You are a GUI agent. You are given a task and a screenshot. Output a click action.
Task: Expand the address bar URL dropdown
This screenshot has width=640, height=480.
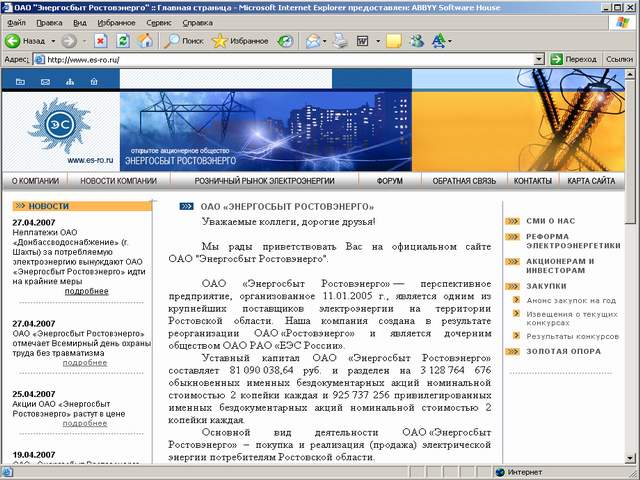coord(539,60)
